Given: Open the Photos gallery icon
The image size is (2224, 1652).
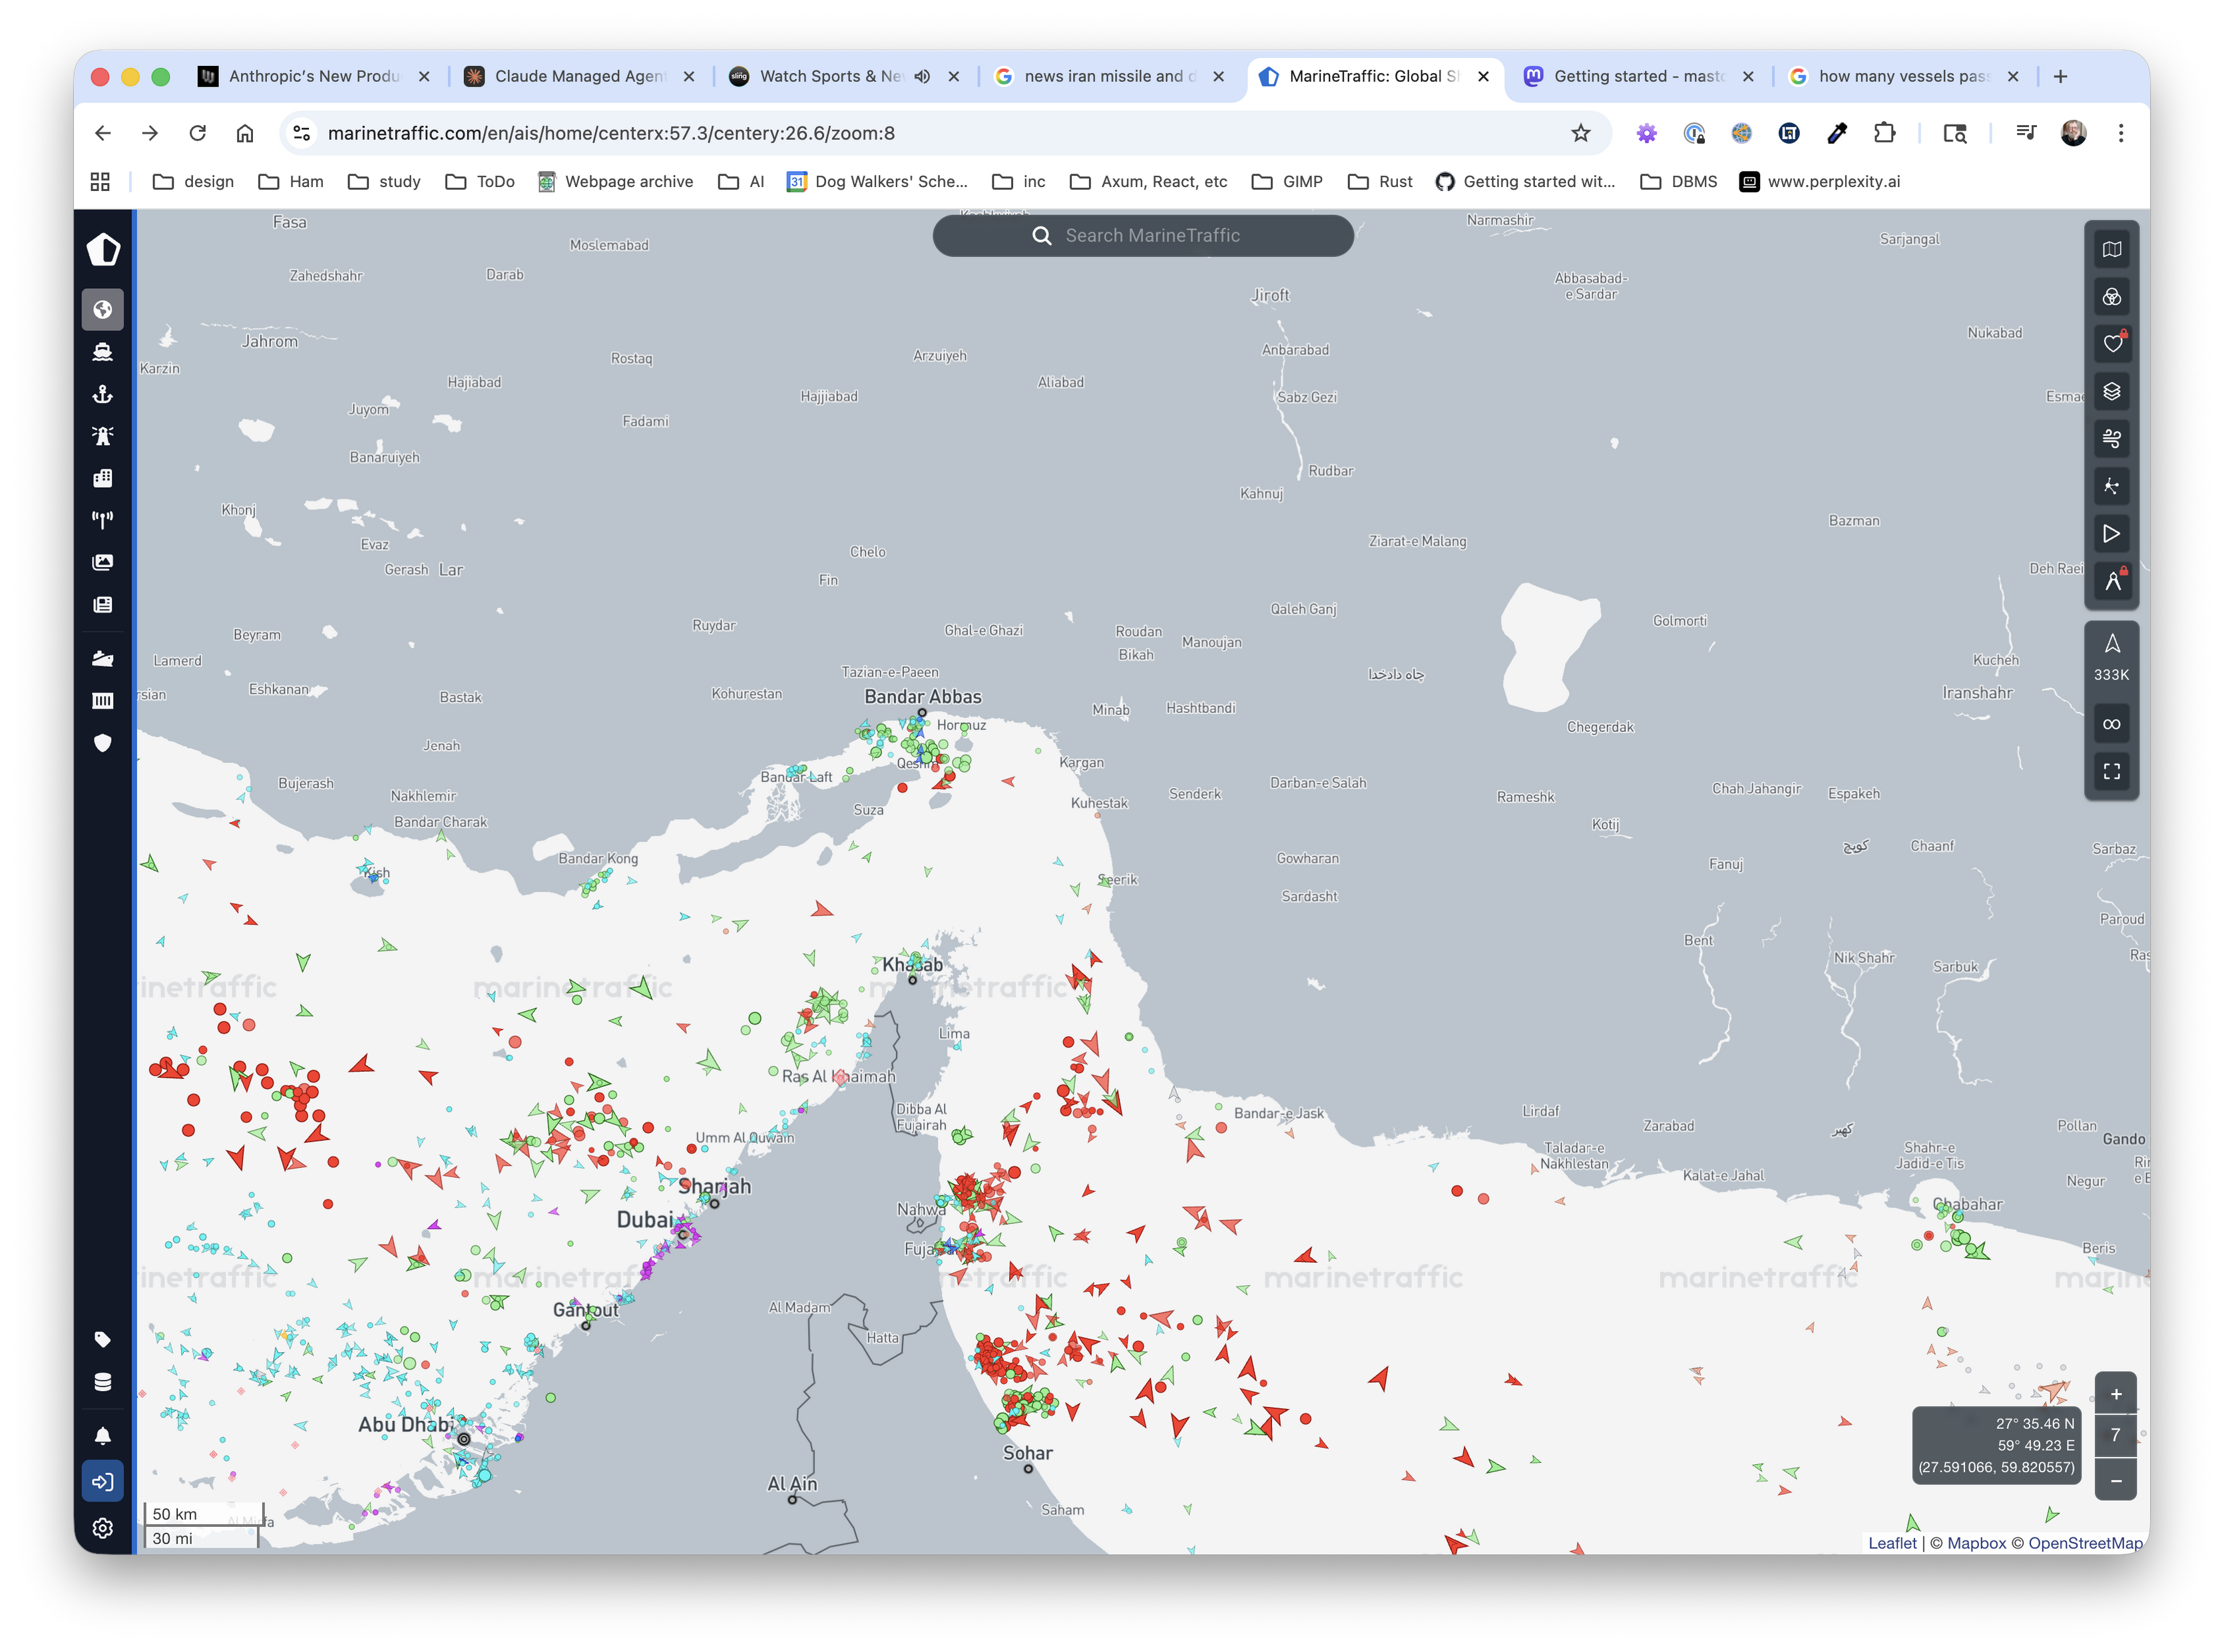Looking at the screenshot, I should 103,562.
